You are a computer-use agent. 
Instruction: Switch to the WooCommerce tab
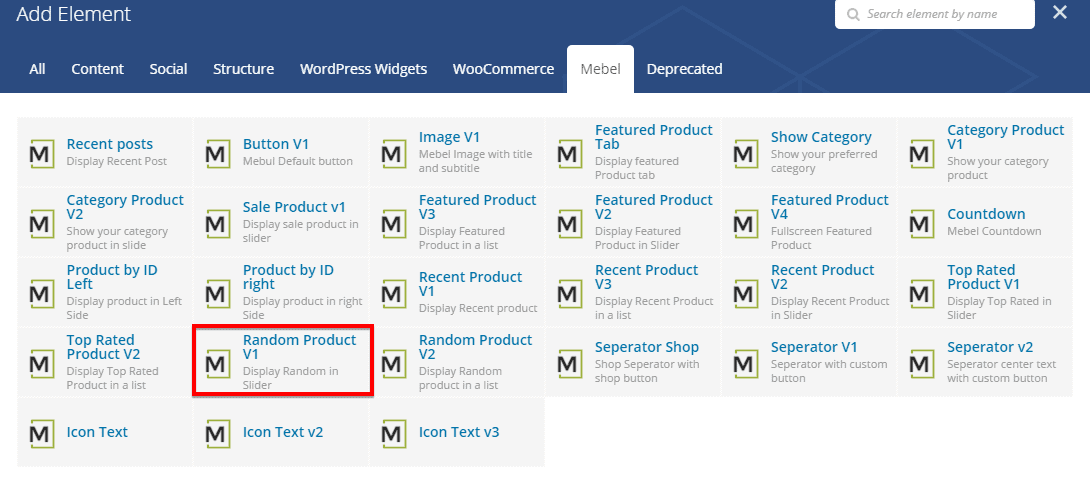click(503, 69)
